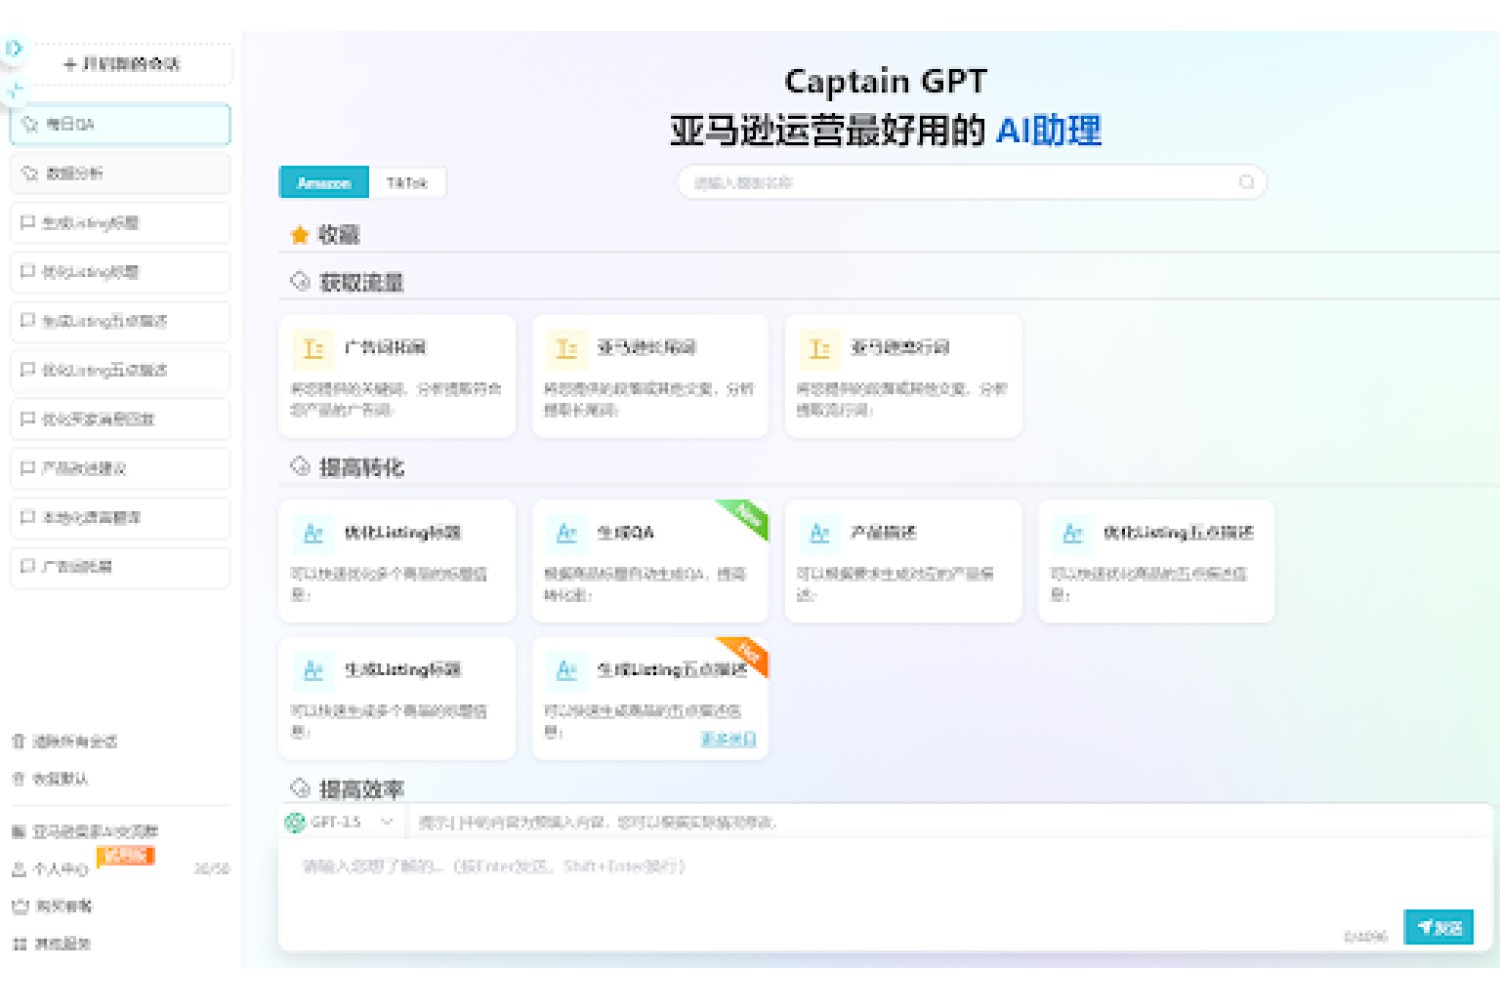This screenshot has width=1500, height=1000.
Task: Open the sidebar 生成Listing五点描述 chat icon
Action: [28, 320]
